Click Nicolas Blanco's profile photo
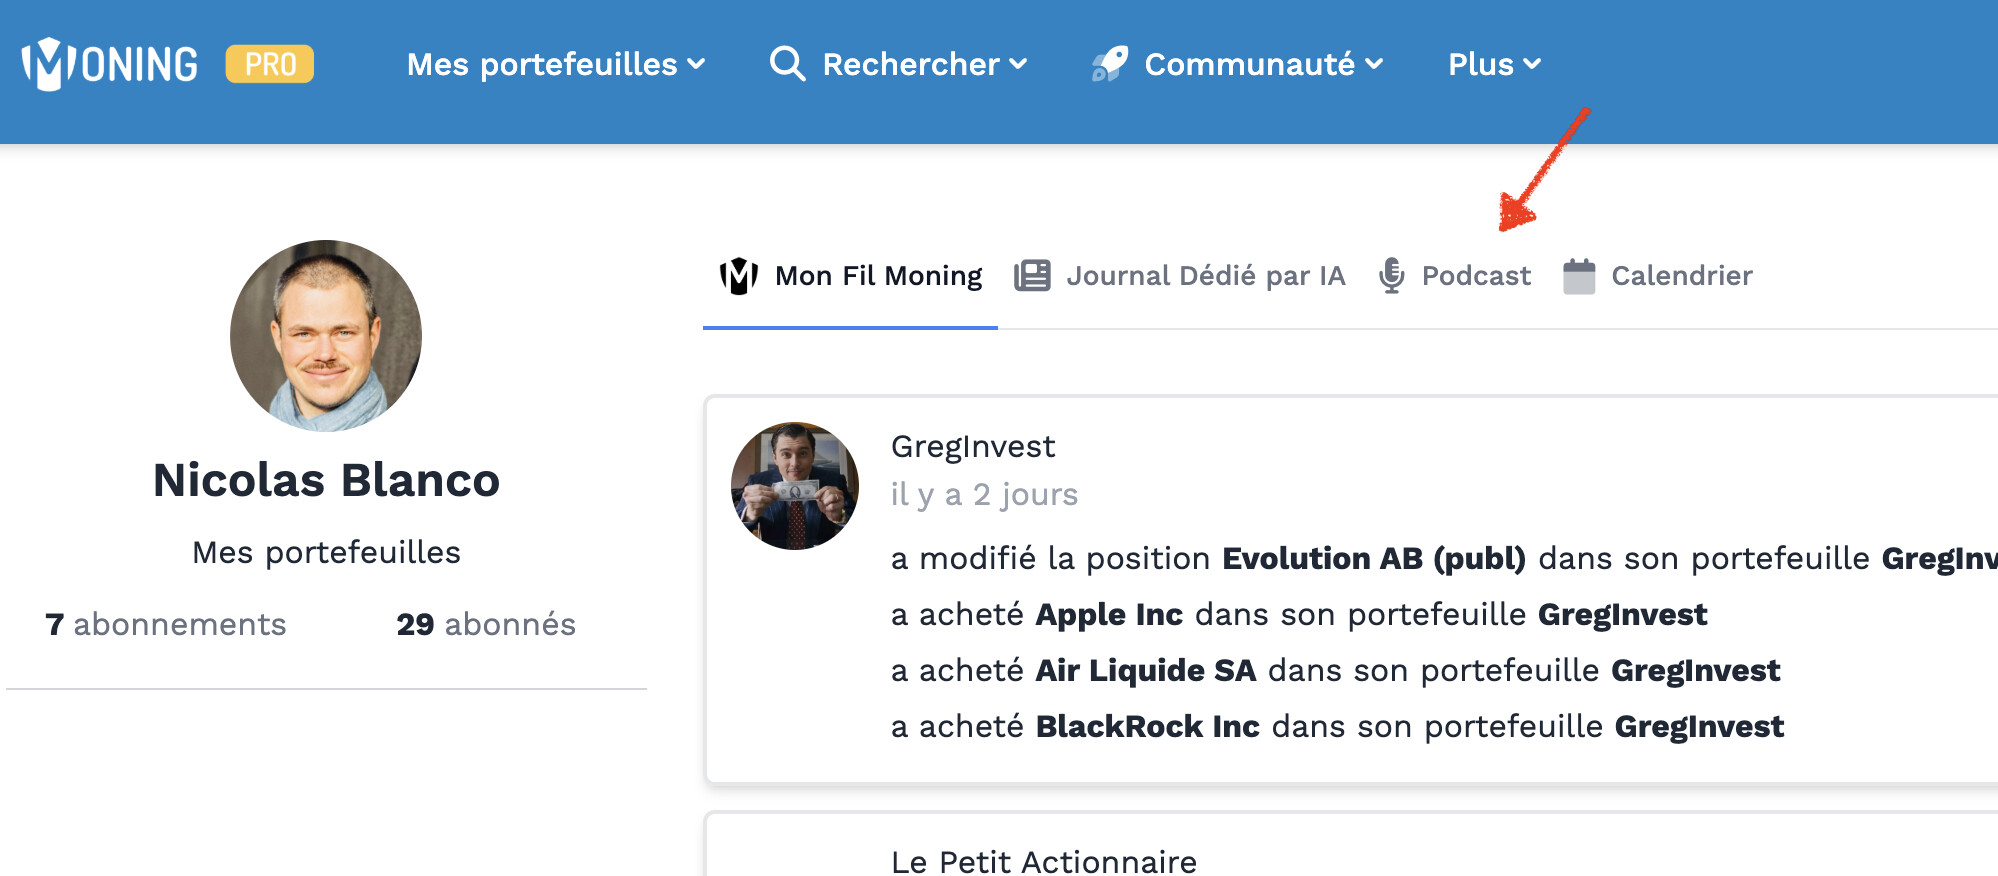Image resolution: width=1998 pixels, height=876 pixels. (326, 336)
